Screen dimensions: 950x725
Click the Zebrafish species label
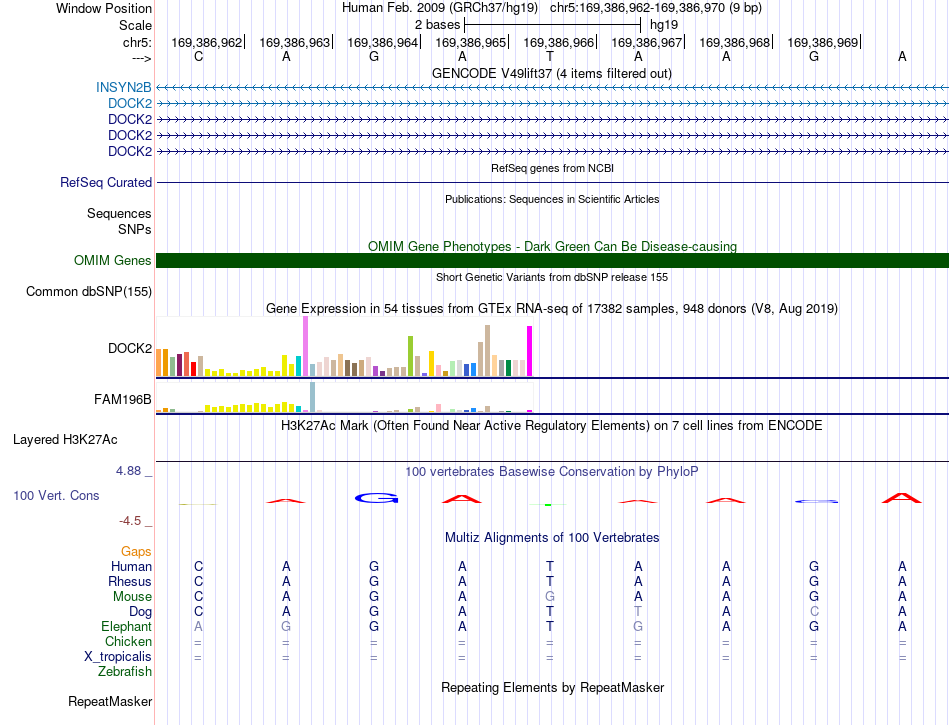125,671
